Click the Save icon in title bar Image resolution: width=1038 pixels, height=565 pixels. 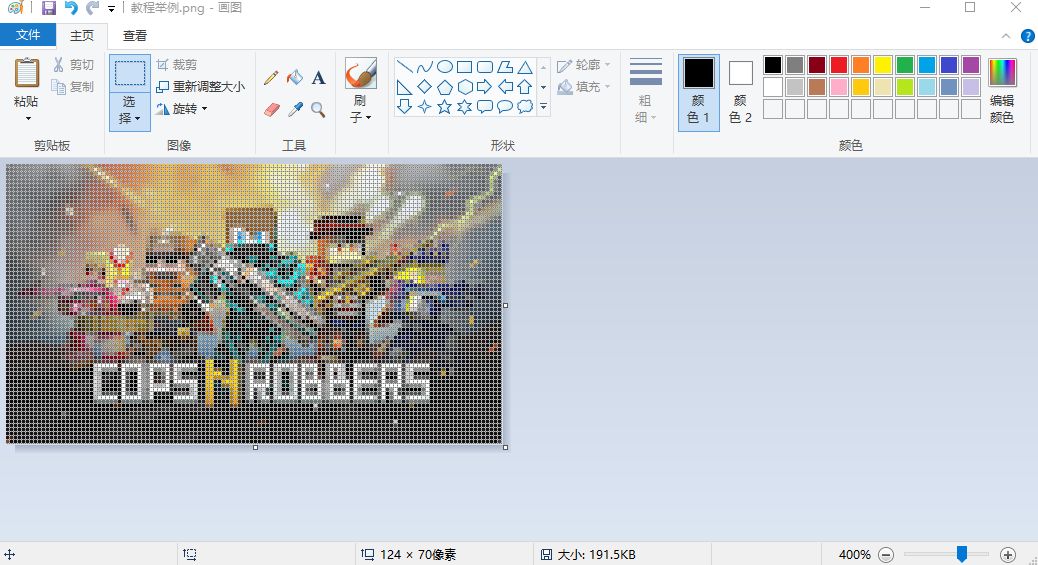(48, 8)
